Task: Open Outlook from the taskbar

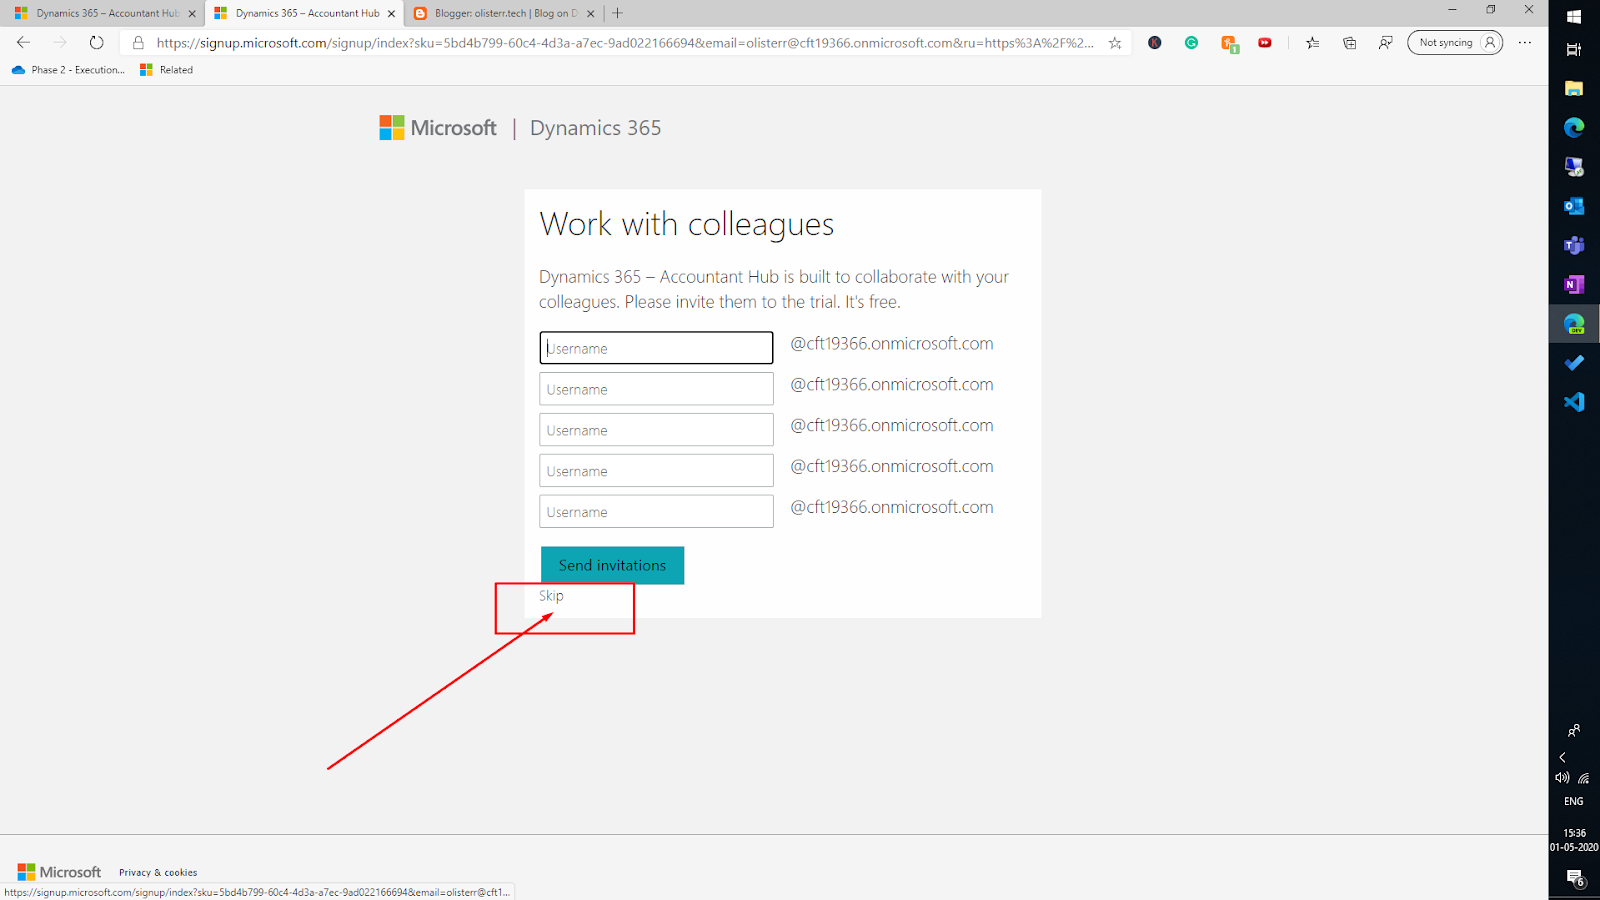Action: pos(1574,206)
